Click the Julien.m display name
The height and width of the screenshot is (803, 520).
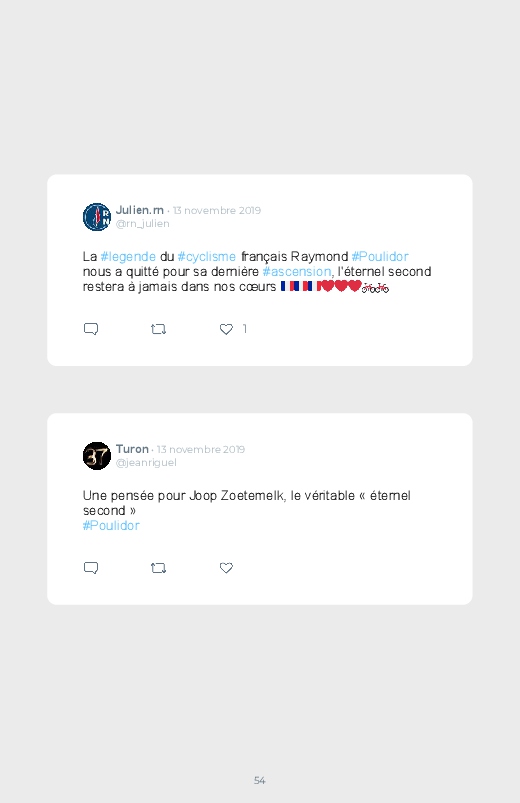coord(140,210)
